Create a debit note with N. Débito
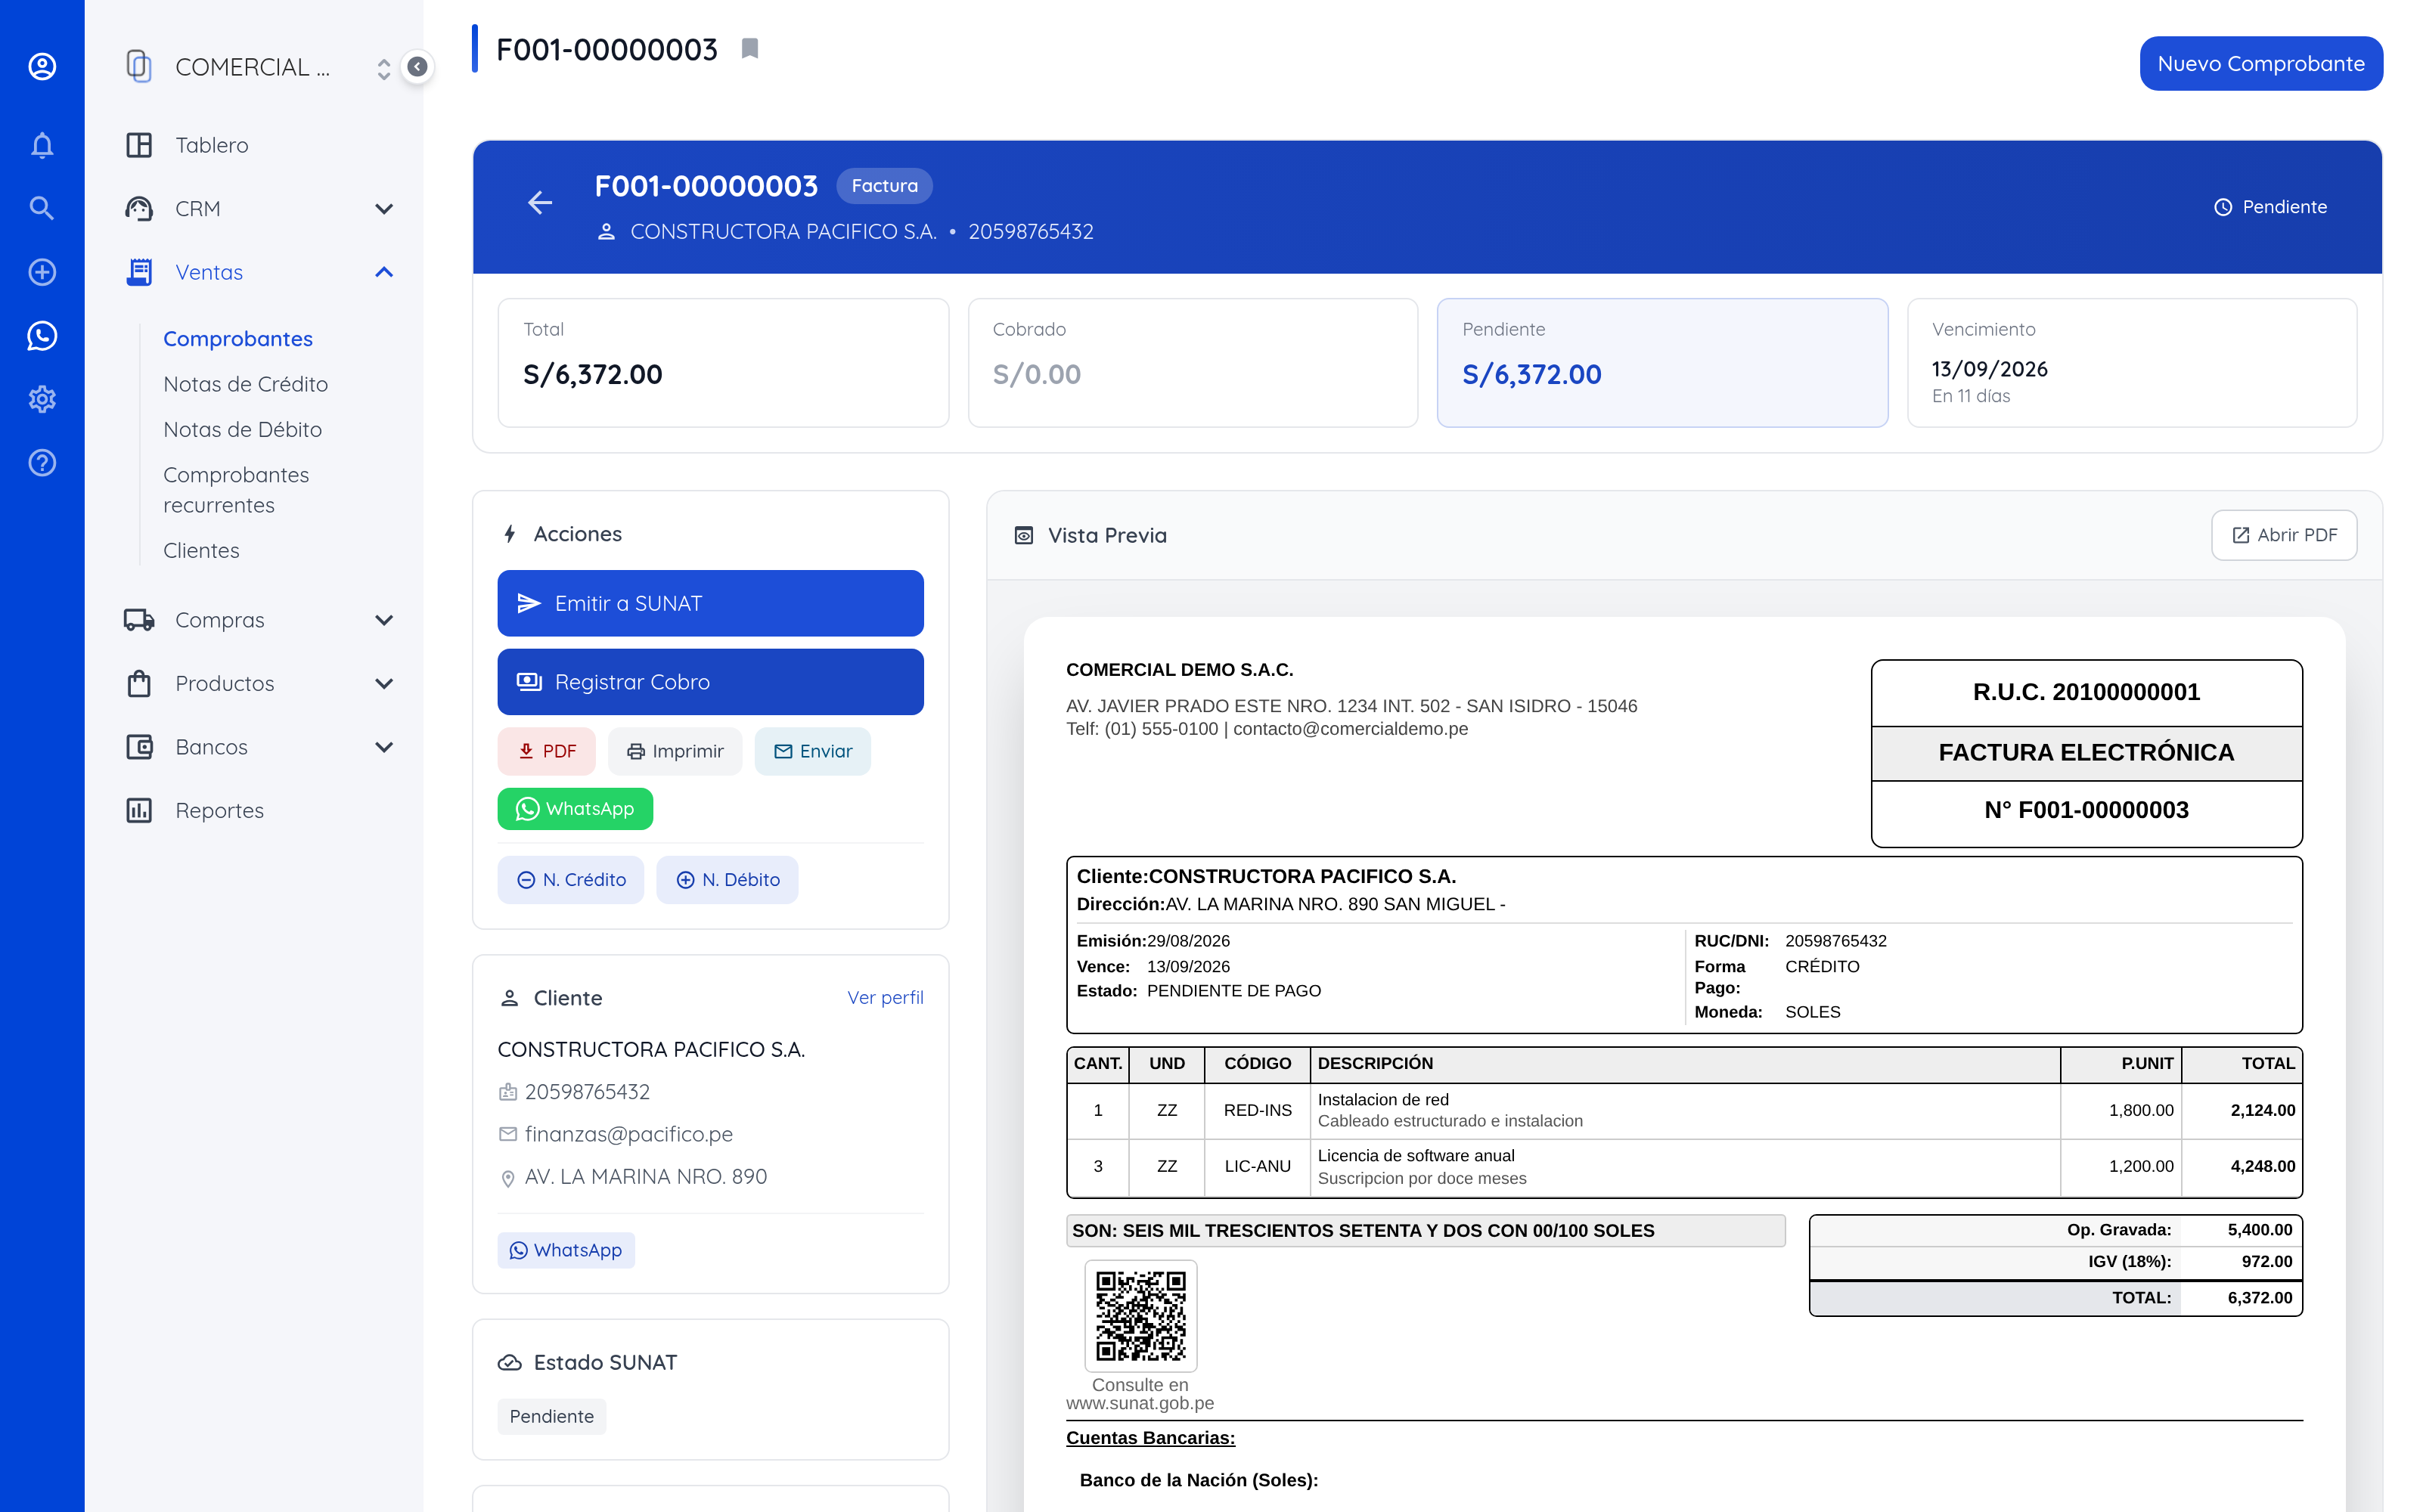2420x1512 pixels. pyautogui.click(x=727, y=880)
